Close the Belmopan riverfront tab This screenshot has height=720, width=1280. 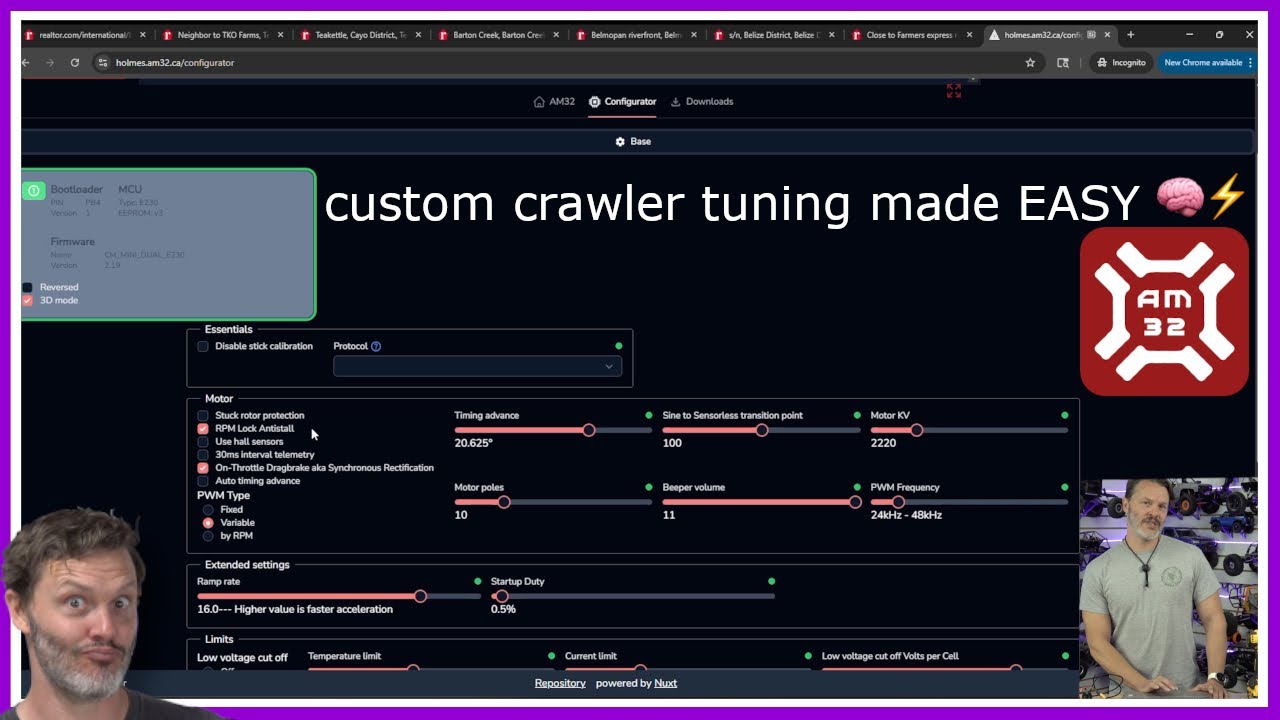click(x=693, y=34)
